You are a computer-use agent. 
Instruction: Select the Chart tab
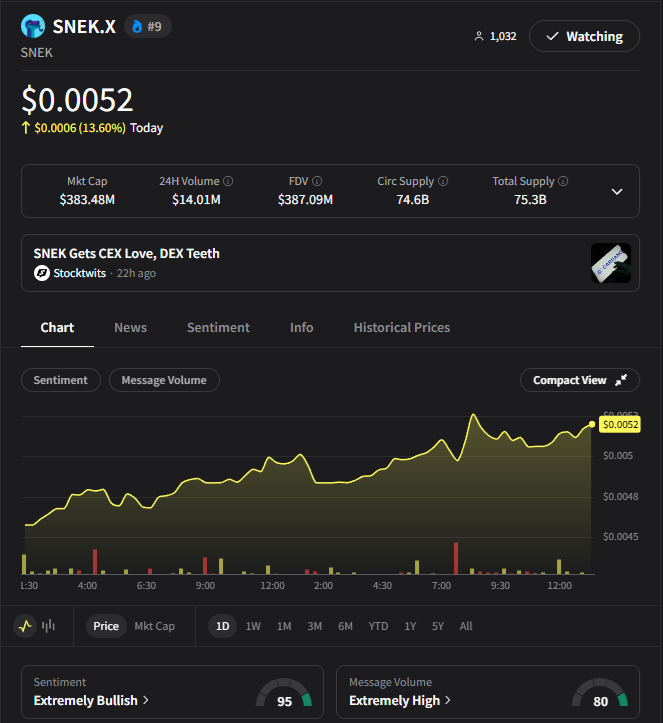click(x=57, y=327)
